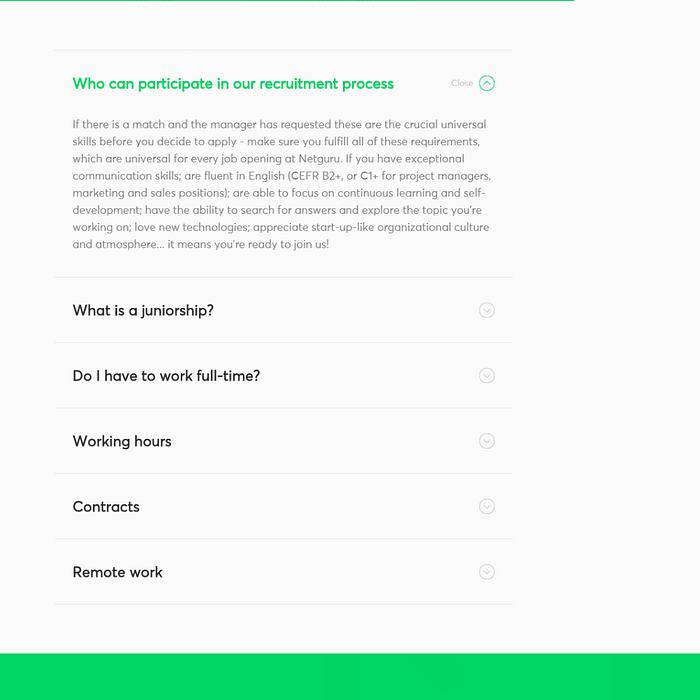Image resolution: width=700 pixels, height=700 pixels.
Task: Click the Working hours circle chevron icon
Action: pos(487,441)
